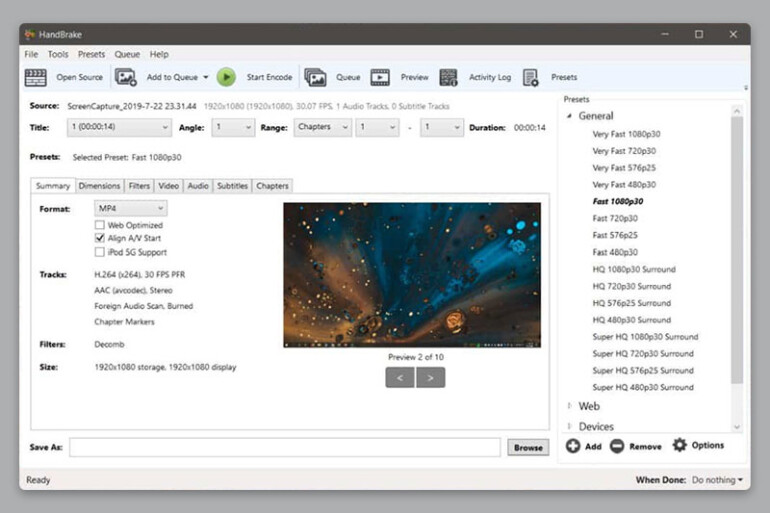The height and width of the screenshot is (513, 770).
Task: Select the Very Fast 576p25 preset
Action: (x=624, y=167)
